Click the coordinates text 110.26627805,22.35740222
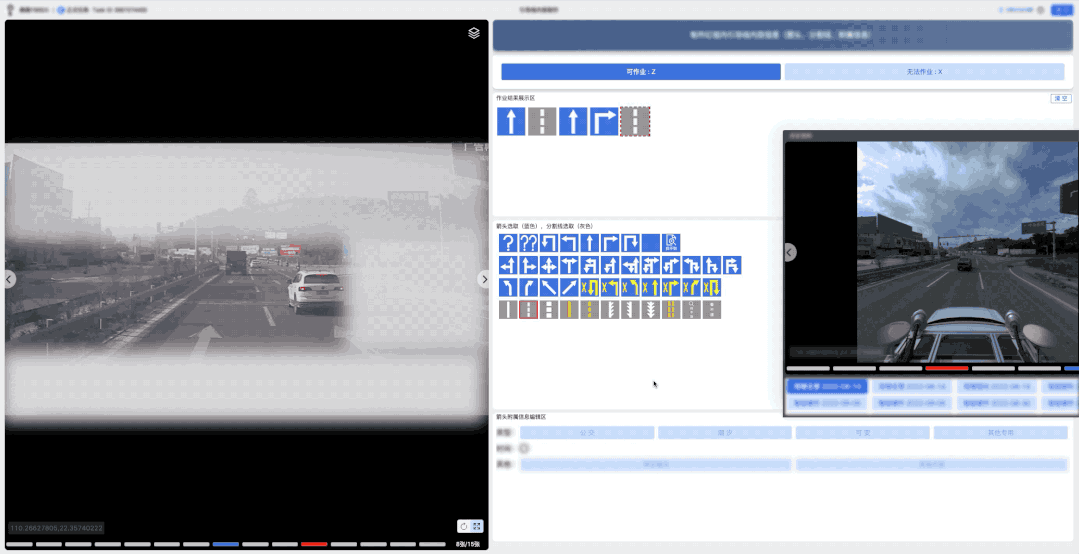 coord(56,529)
